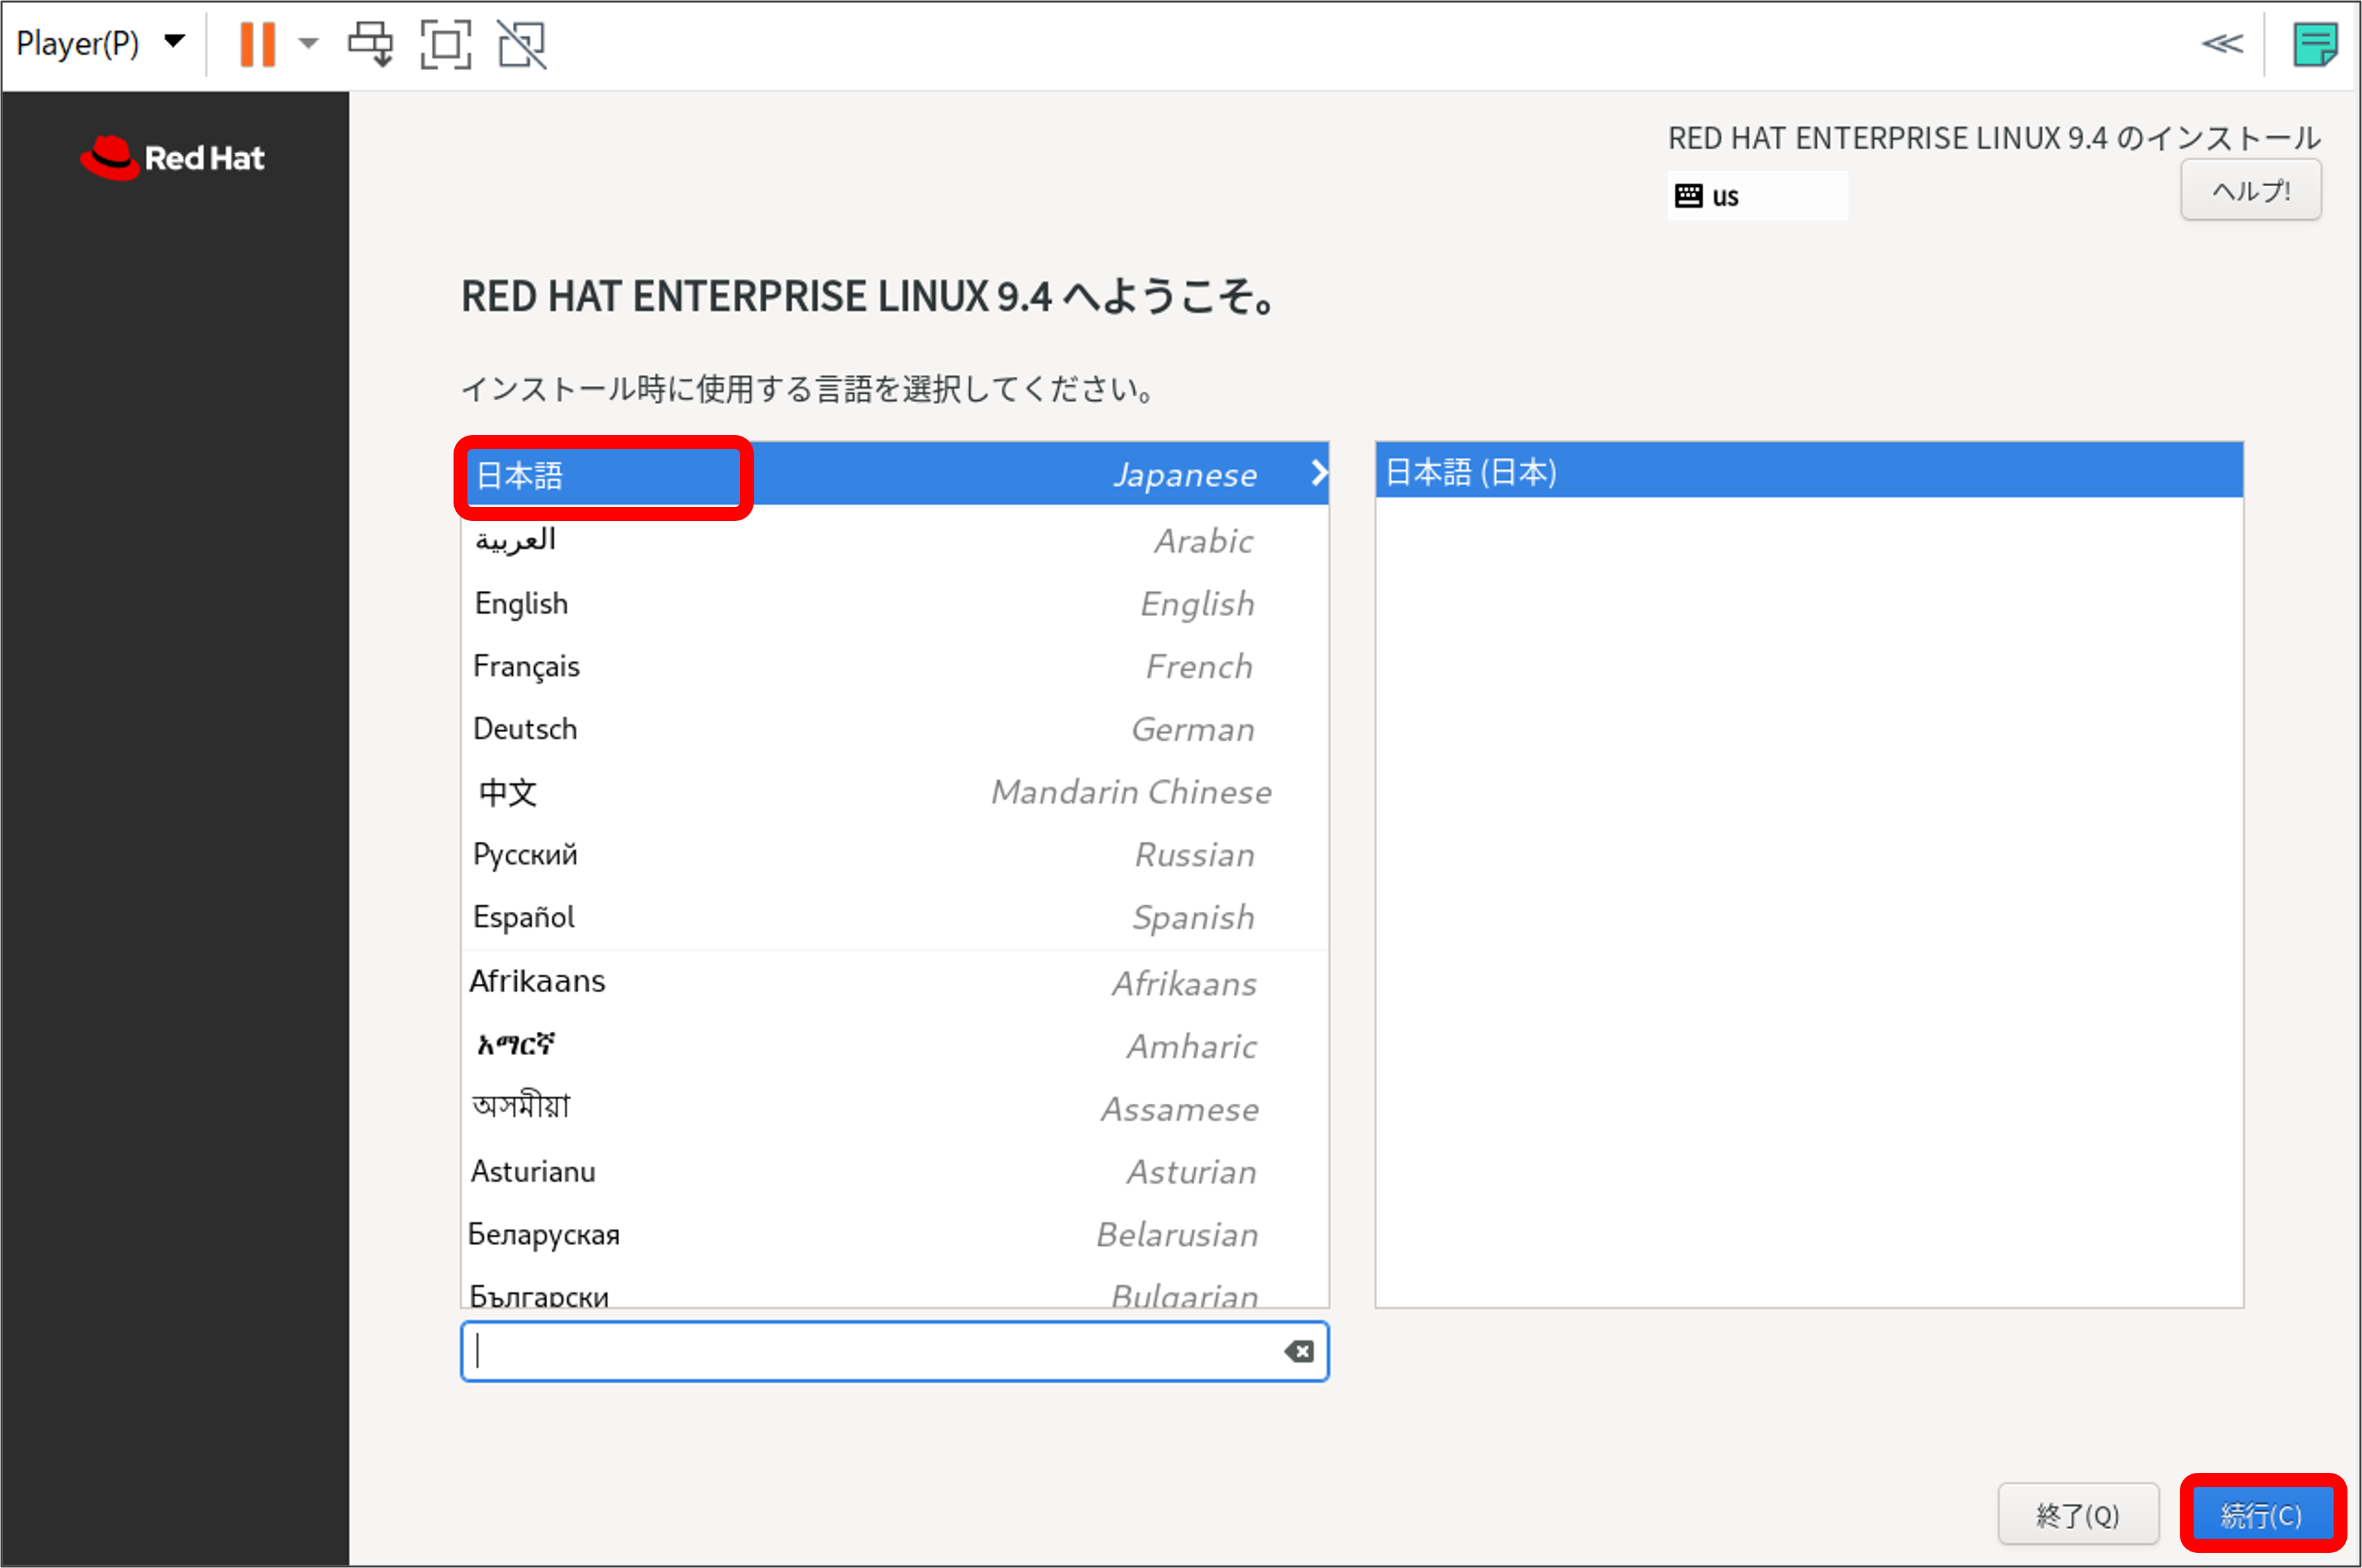The height and width of the screenshot is (1568, 2362).
Task: Click the Send Ctrl+Alt+Del icon
Action: [x=371, y=44]
